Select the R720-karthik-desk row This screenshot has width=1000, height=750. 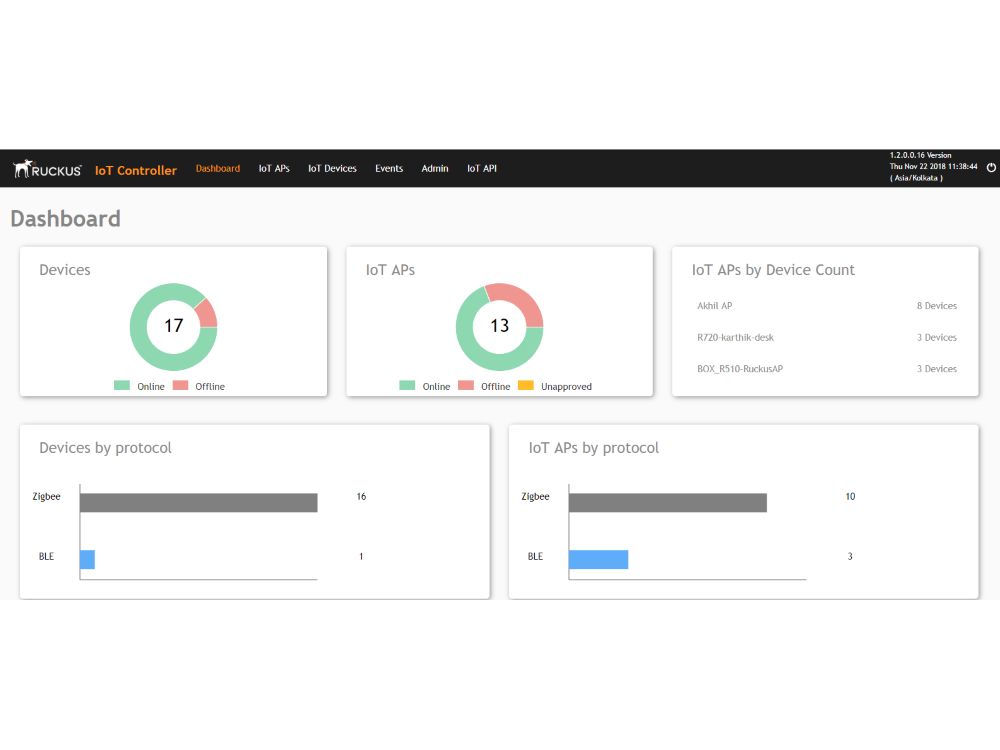[827, 337]
